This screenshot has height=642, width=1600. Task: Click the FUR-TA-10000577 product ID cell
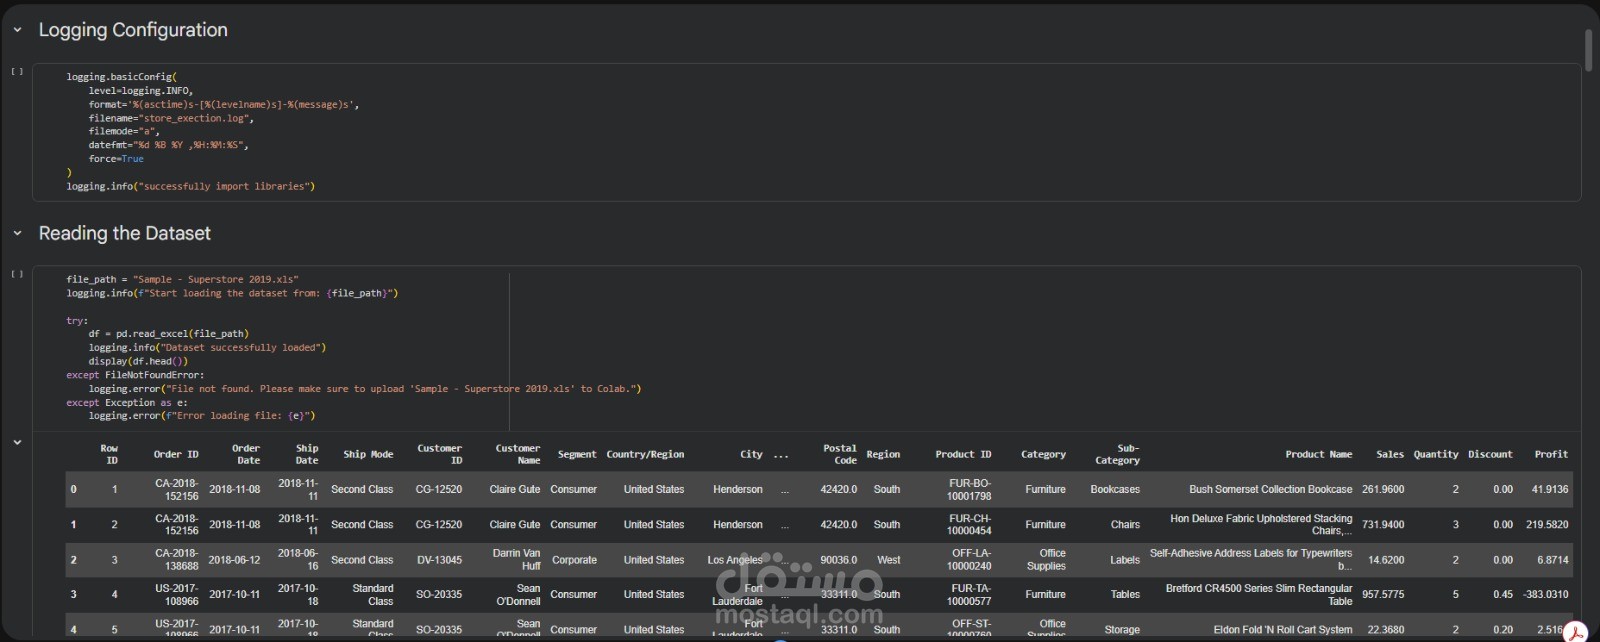pyautogui.click(x=969, y=594)
